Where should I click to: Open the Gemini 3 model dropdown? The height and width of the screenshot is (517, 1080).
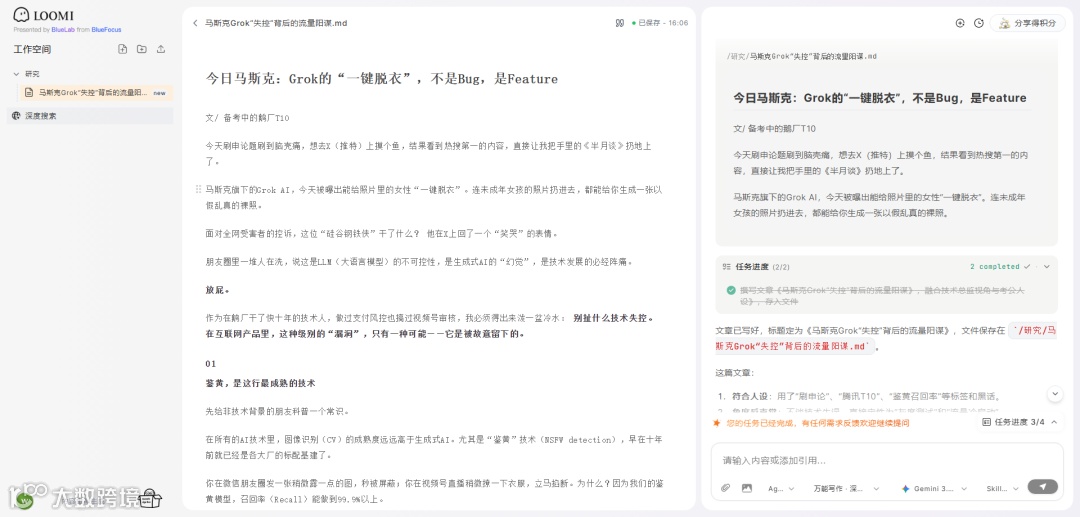935,488
